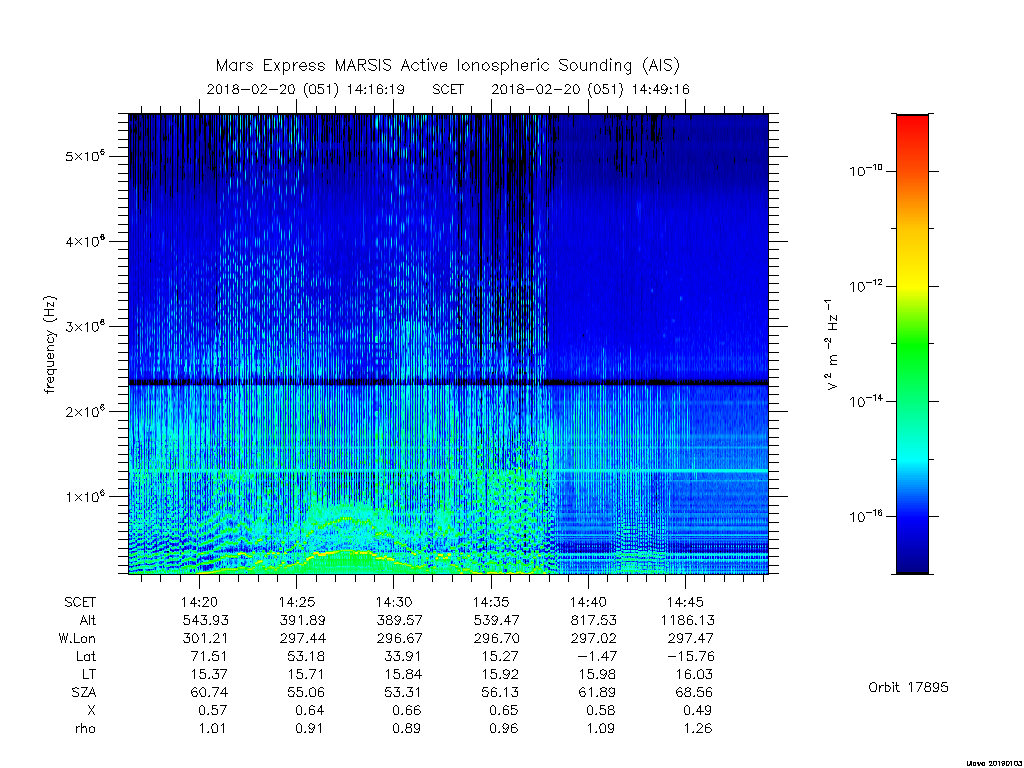1024x768 pixels.
Task: Click the '14:35' time tick label
Action: 491,602
